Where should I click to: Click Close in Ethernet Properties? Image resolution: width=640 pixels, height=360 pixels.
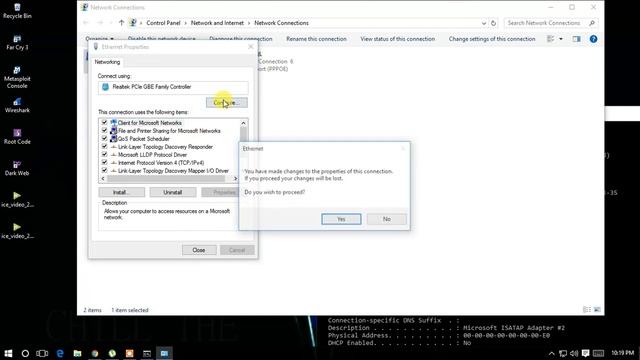pyautogui.click(x=199, y=250)
